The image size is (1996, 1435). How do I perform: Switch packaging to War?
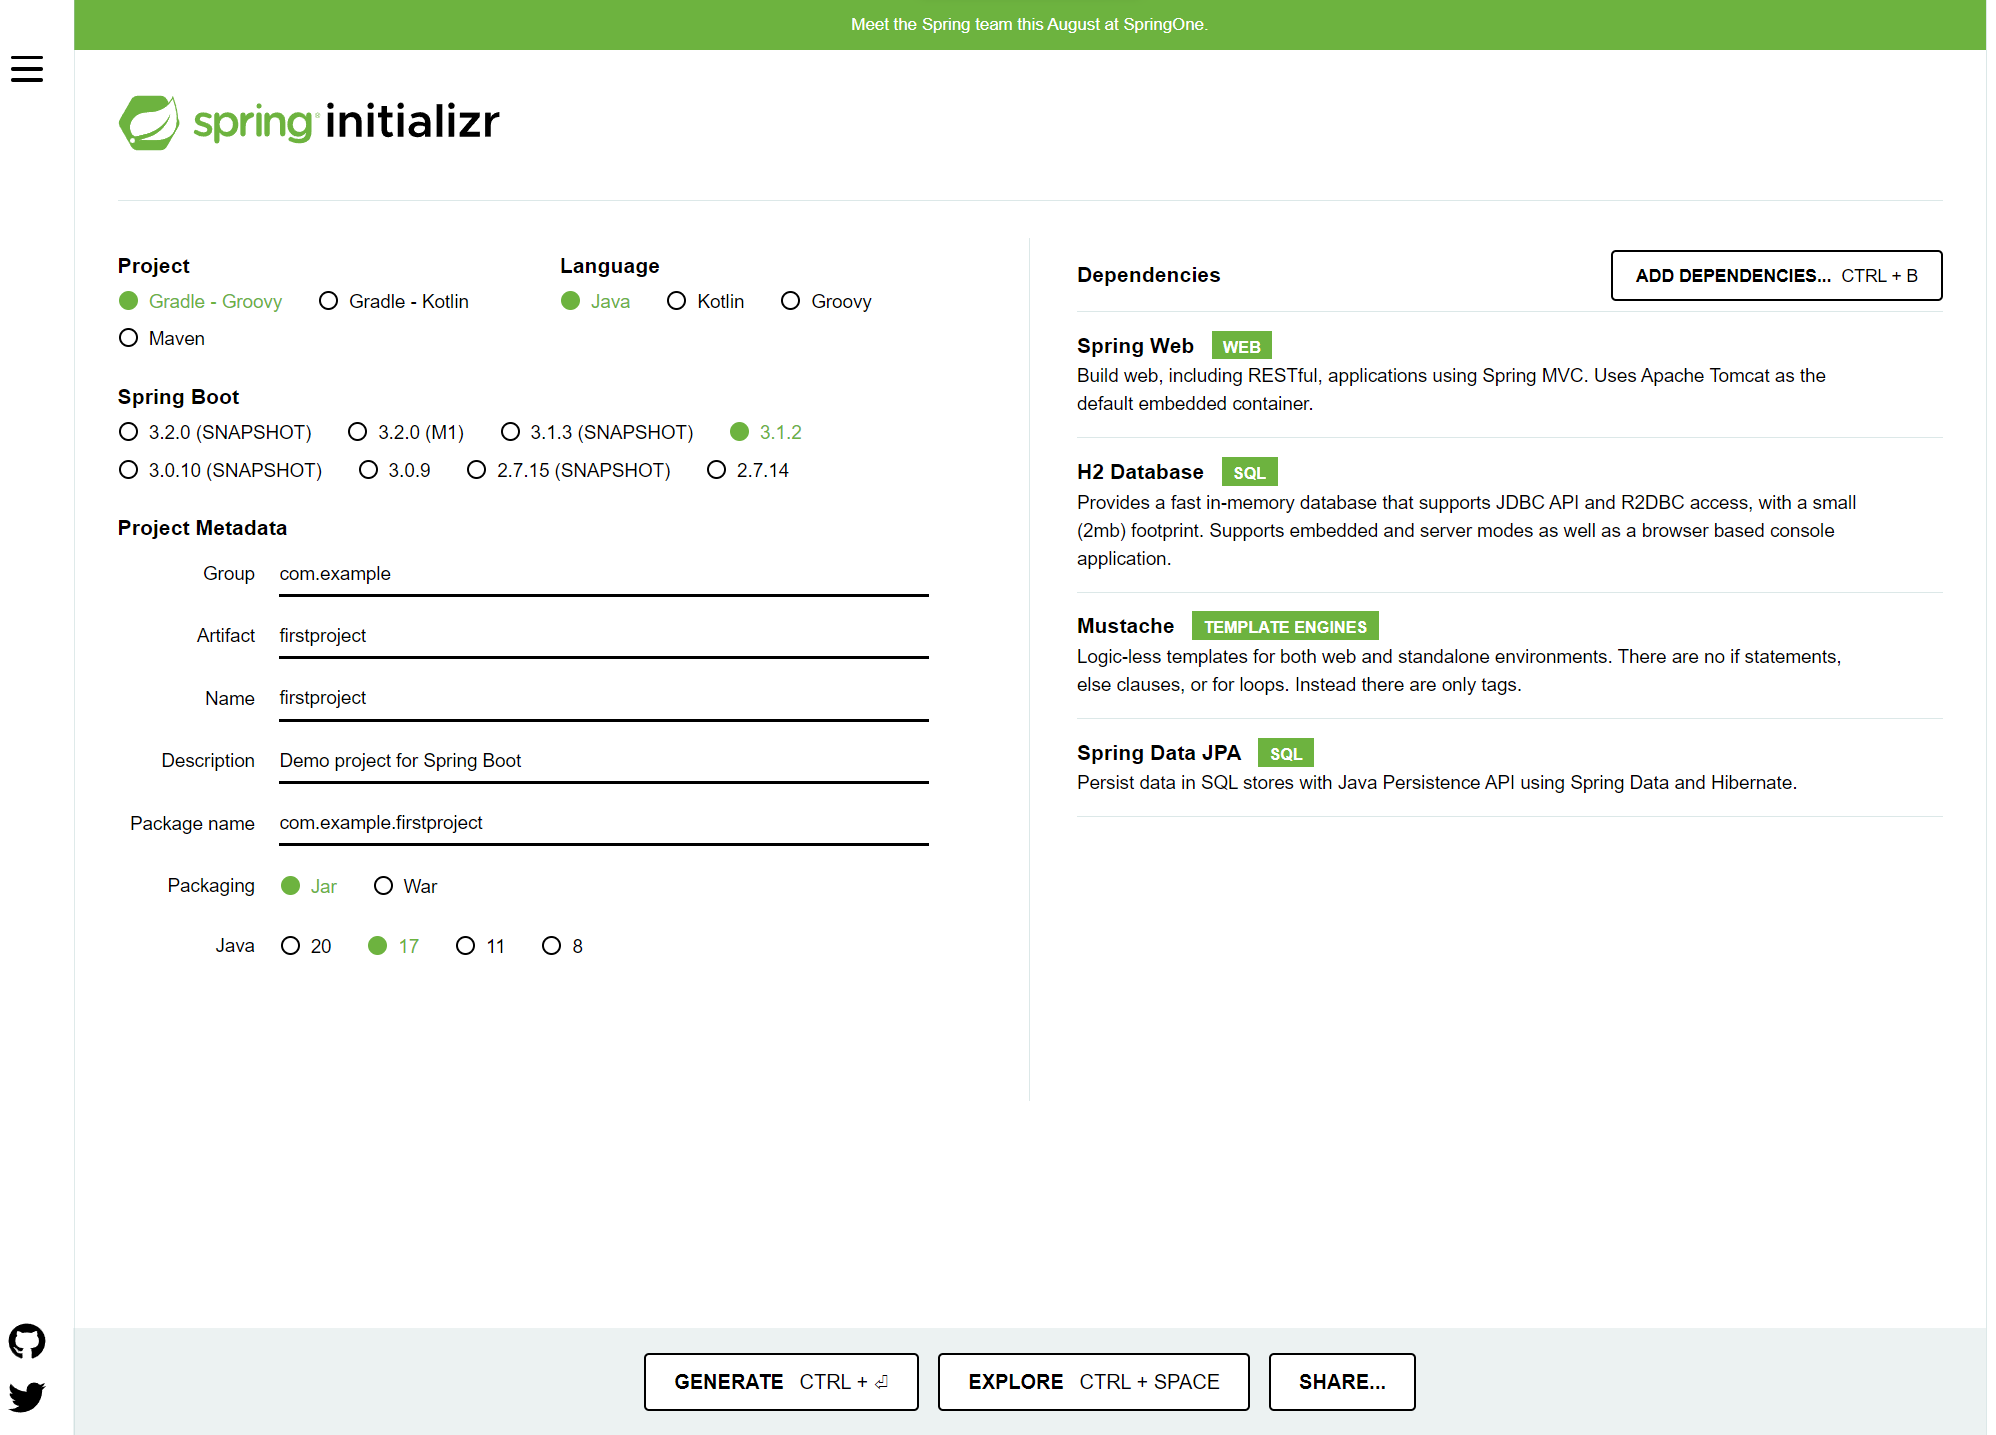point(383,886)
